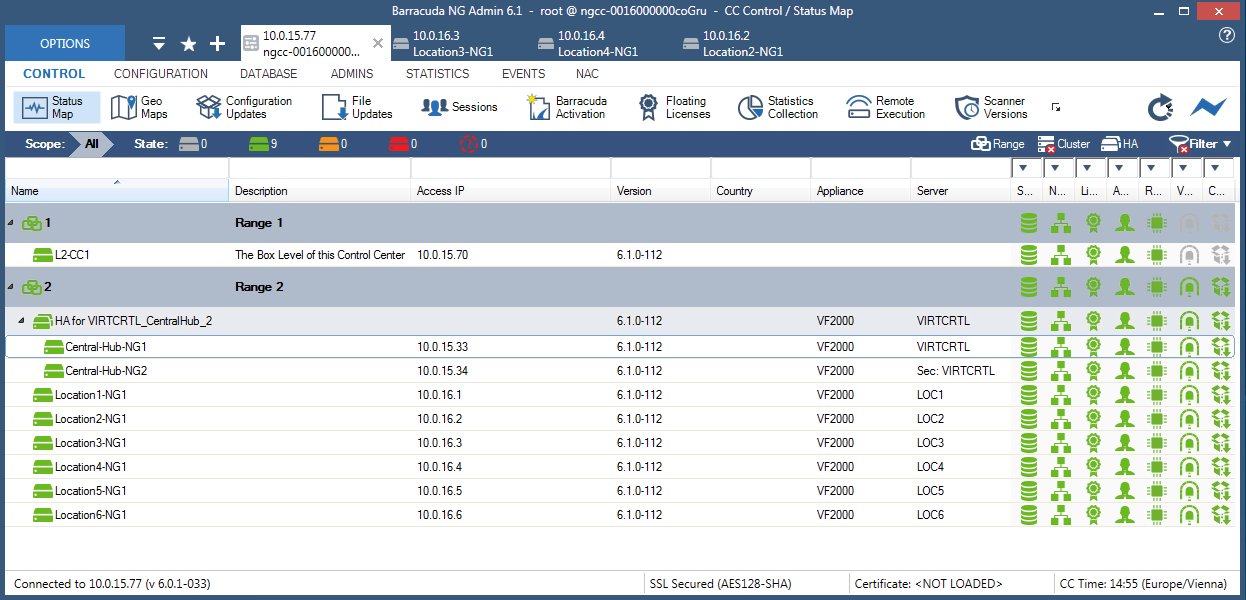Viewport: 1246px width, 600px height.
Task: Open Remote Execution
Action: point(886,107)
